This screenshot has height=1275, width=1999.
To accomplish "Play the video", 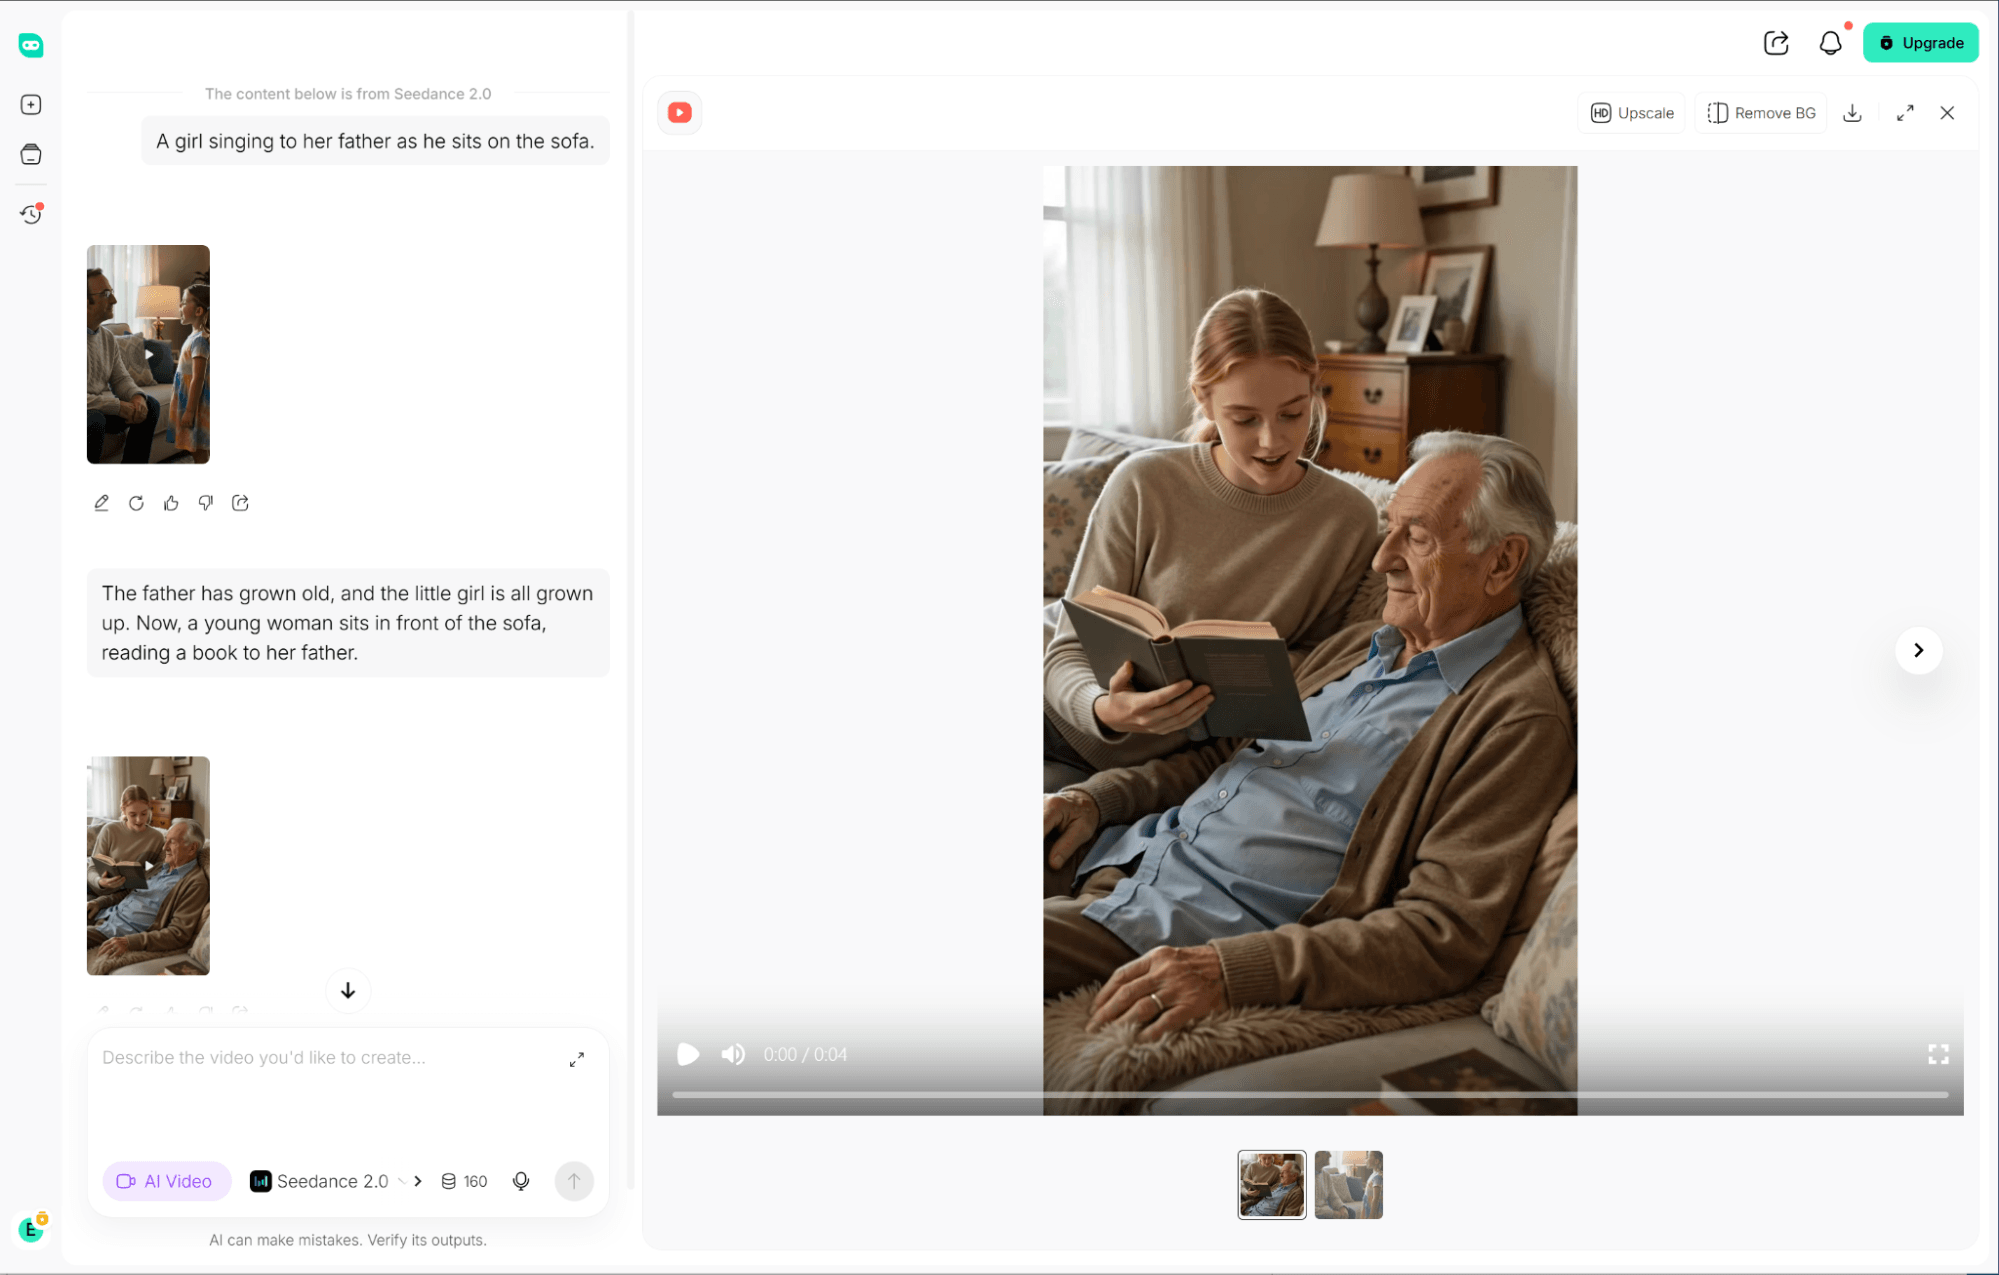I will pyautogui.click(x=688, y=1054).
